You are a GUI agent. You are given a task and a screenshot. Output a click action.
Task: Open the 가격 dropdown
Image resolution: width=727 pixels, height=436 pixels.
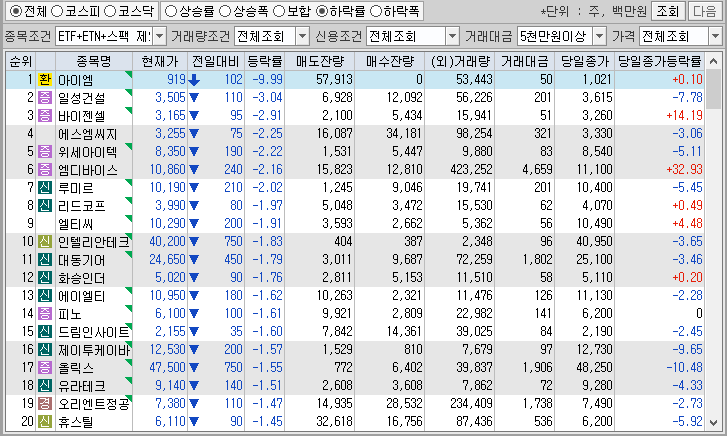click(x=715, y=36)
